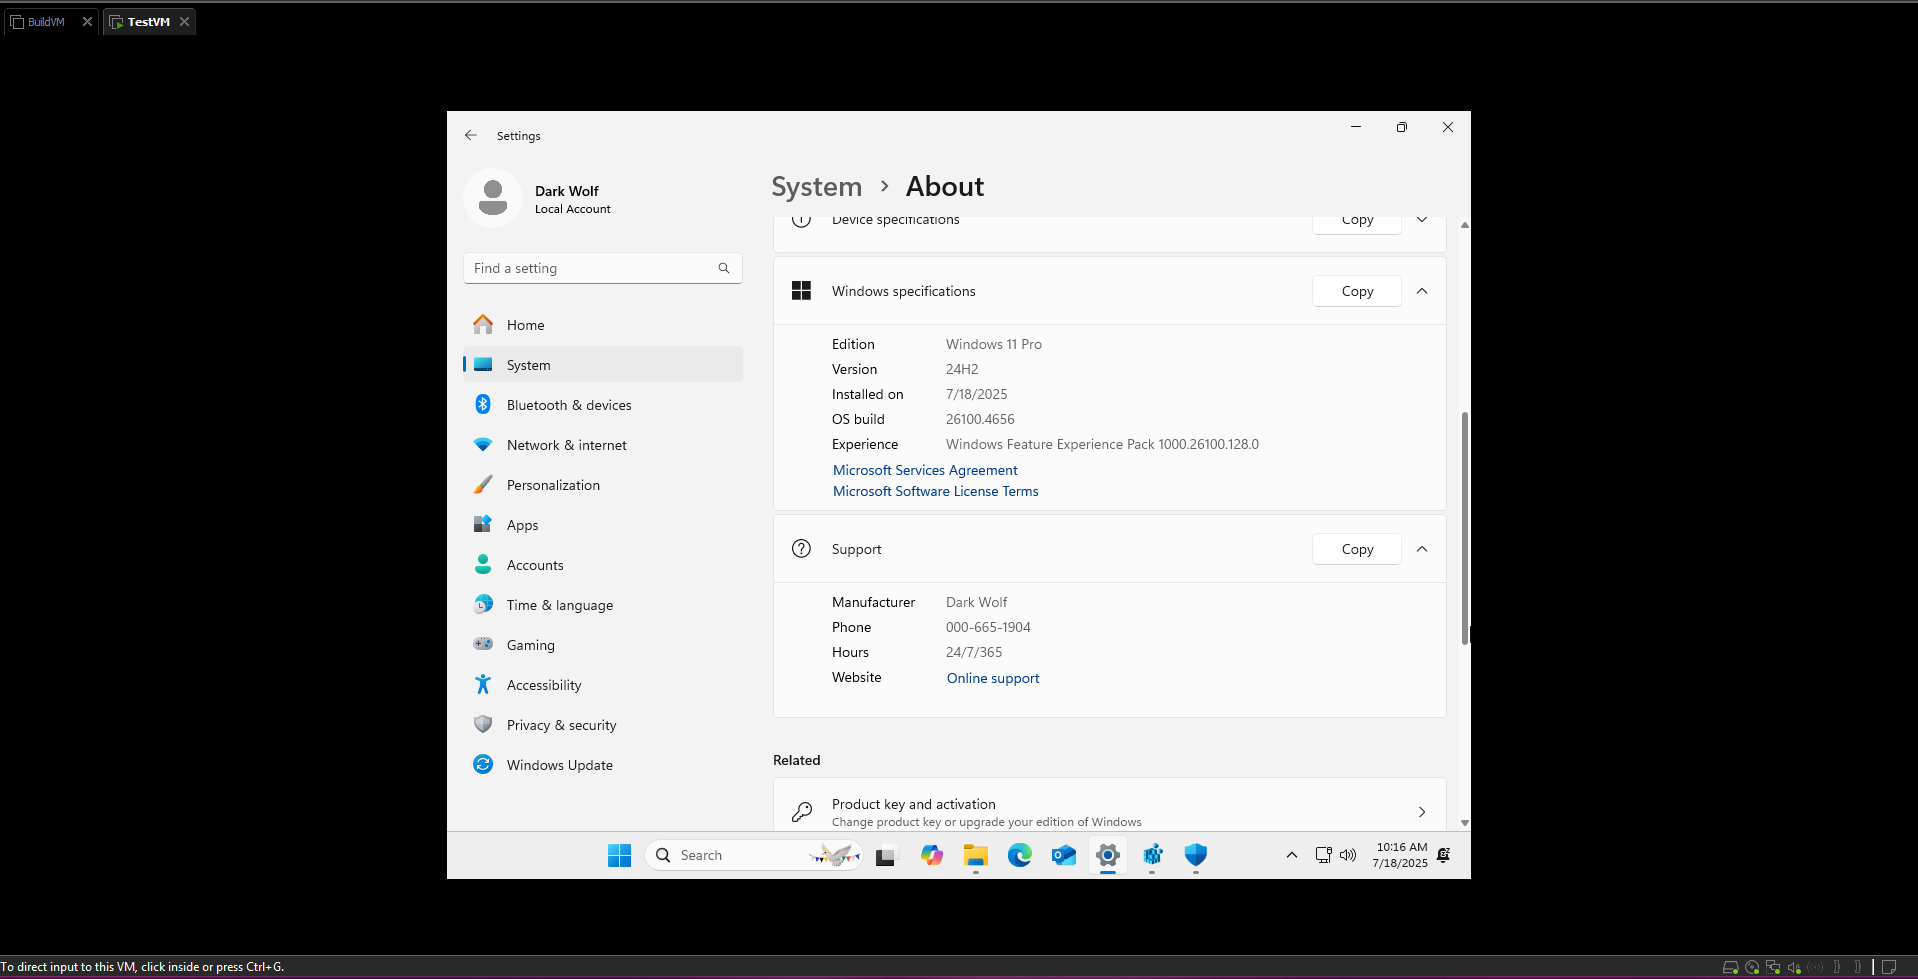Image resolution: width=1918 pixels, height=979 pixels.
Task: Open Windows Security shield on taskbar
Action: pyautogui.click(x=1196, y=855)
